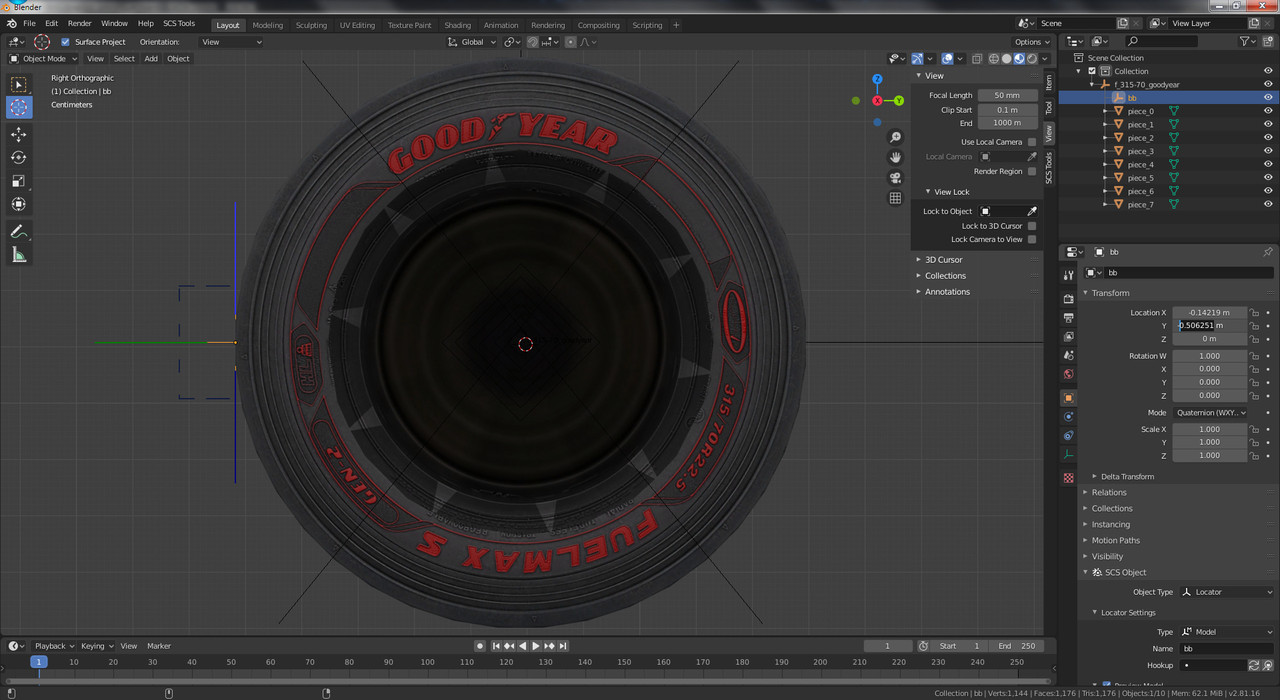Uncheck the Collection exclude checkbox
Viewport: 1280px width, 700px height.
(x=1092, y=71)
